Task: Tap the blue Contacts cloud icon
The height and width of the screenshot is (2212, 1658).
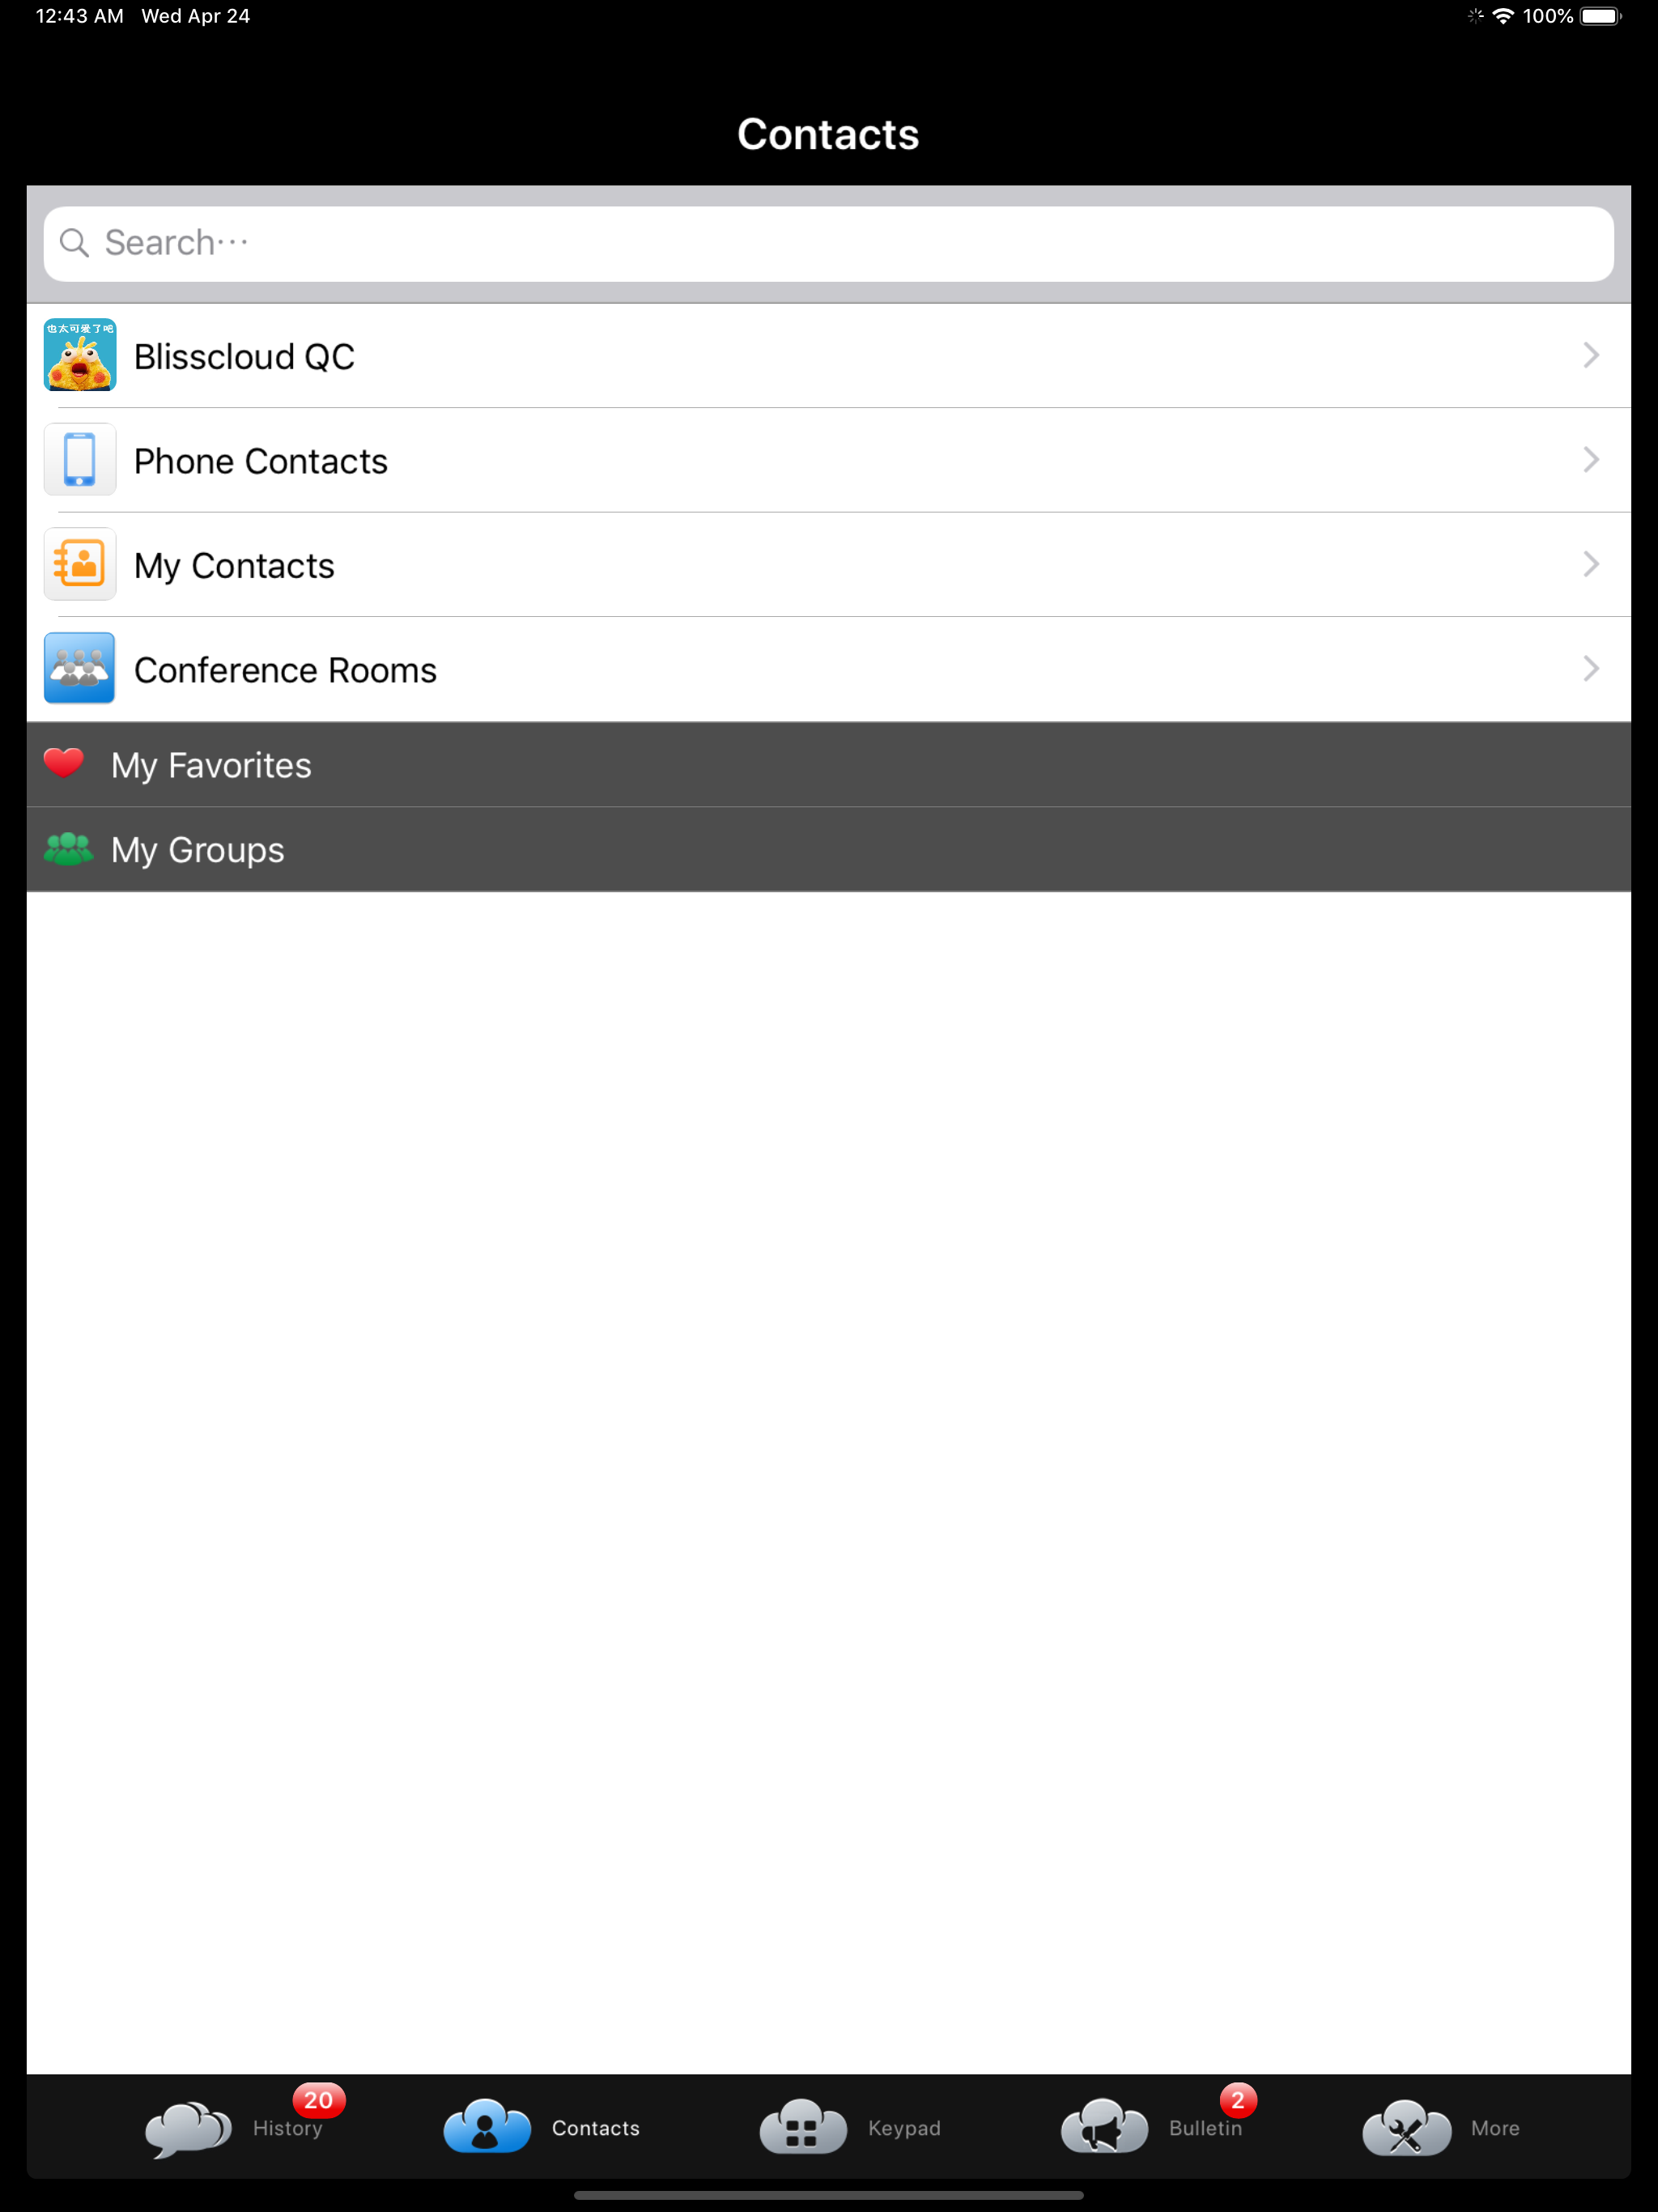Action: click(487, 2126)
